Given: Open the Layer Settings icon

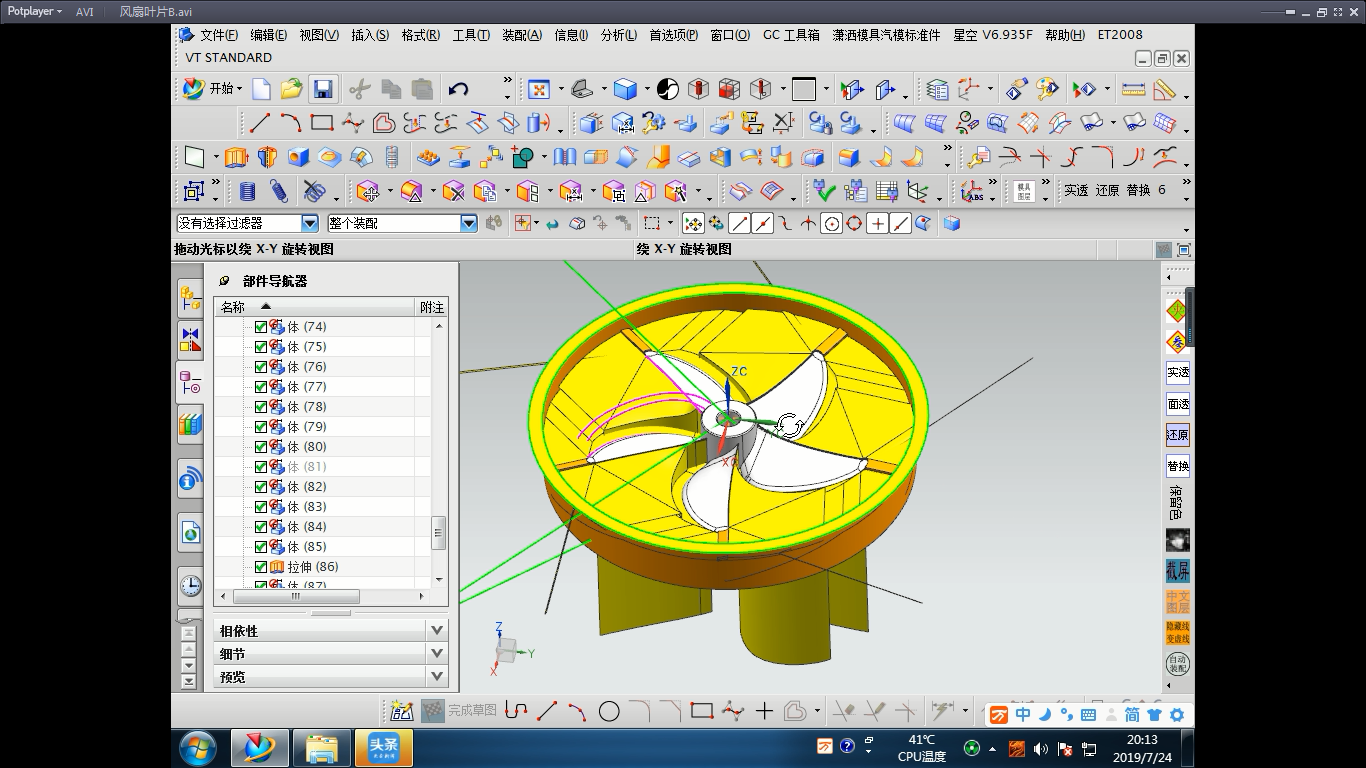Looking at the screenshot, I should [937, 89].
